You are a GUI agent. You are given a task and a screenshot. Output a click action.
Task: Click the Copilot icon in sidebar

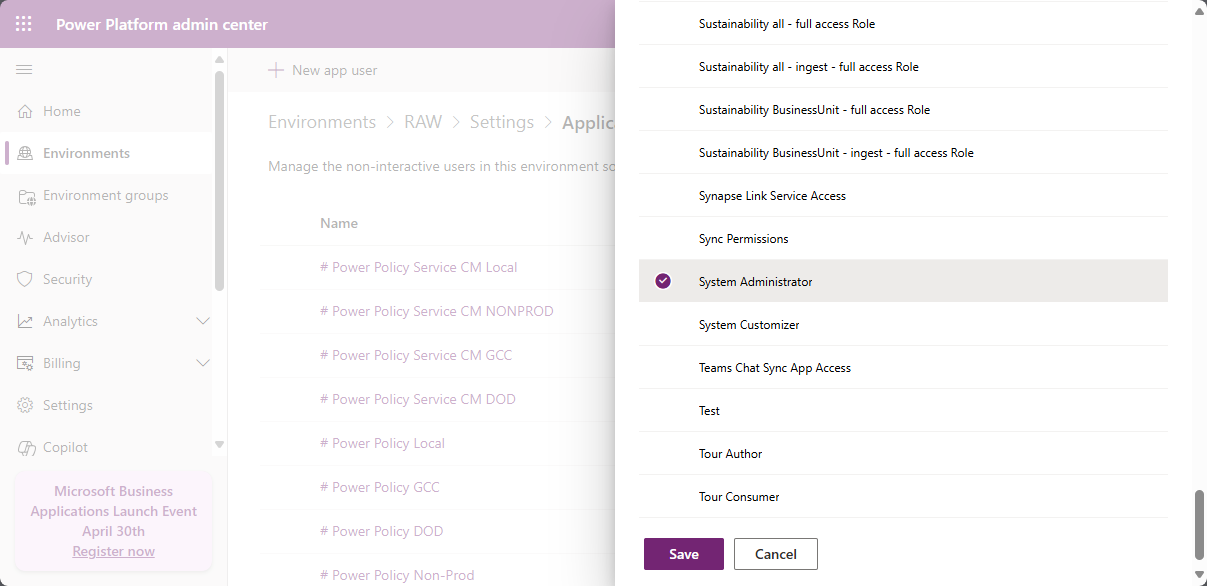(x=26, y=447)
